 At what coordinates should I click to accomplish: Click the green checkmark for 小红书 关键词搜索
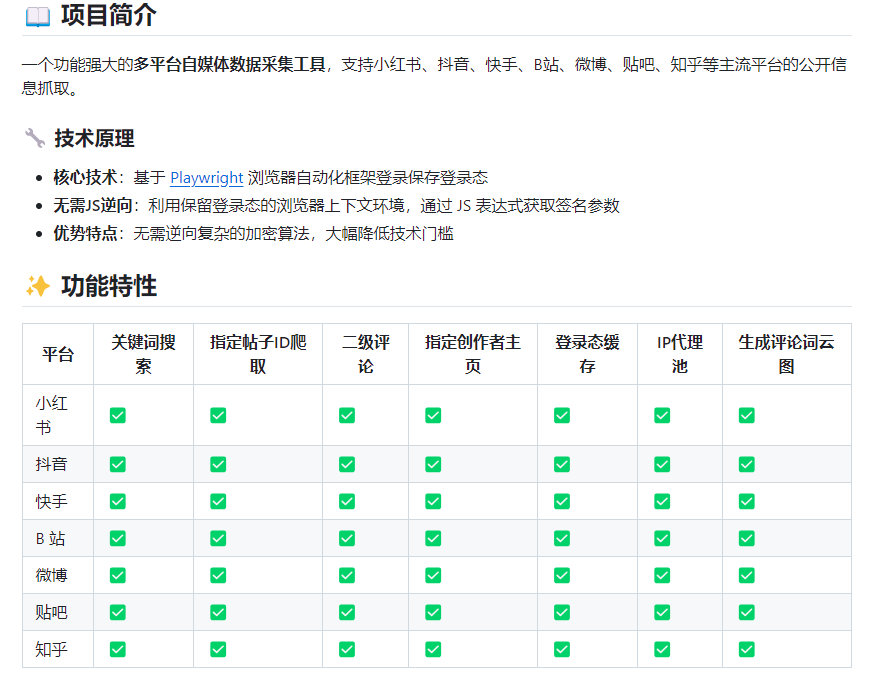[117, 414]
